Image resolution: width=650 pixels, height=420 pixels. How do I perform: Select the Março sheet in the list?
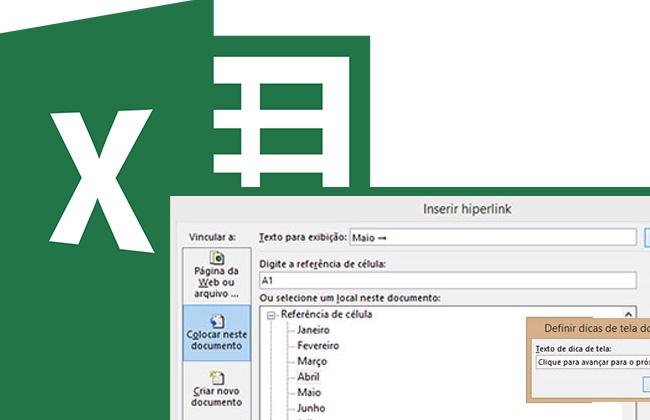pyautogui.click(x=312, y=361)
